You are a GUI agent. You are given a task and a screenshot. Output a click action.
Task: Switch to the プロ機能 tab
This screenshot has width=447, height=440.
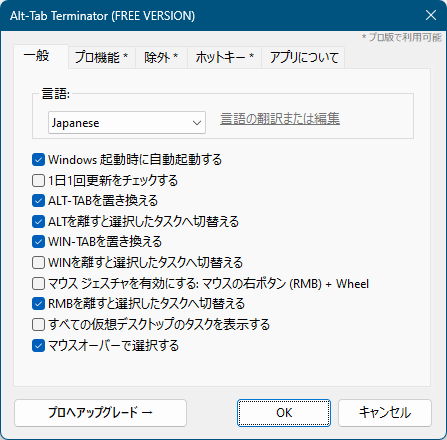pos(102,57)
